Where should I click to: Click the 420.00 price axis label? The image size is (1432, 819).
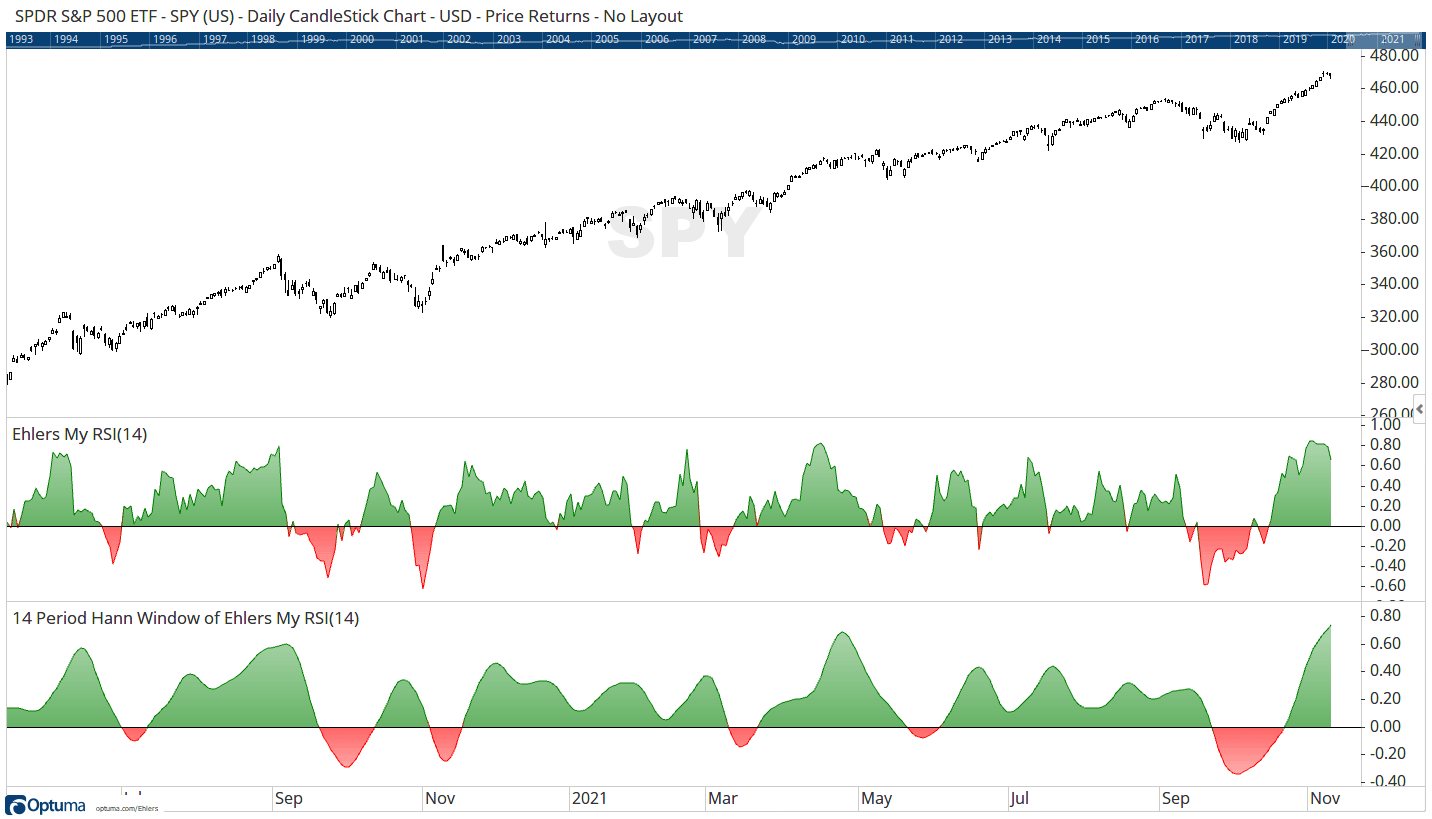pyautogui.click(x=1392, y=153)
